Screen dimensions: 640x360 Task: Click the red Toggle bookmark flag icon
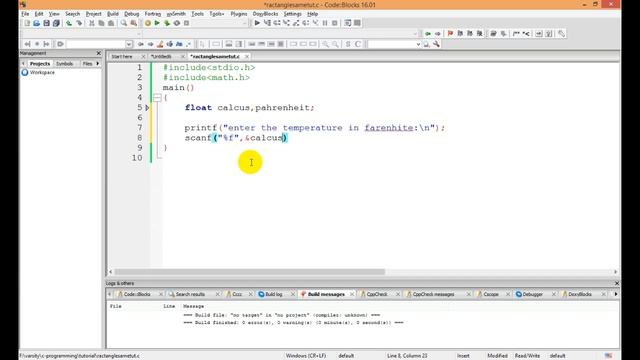pos(450,33)
